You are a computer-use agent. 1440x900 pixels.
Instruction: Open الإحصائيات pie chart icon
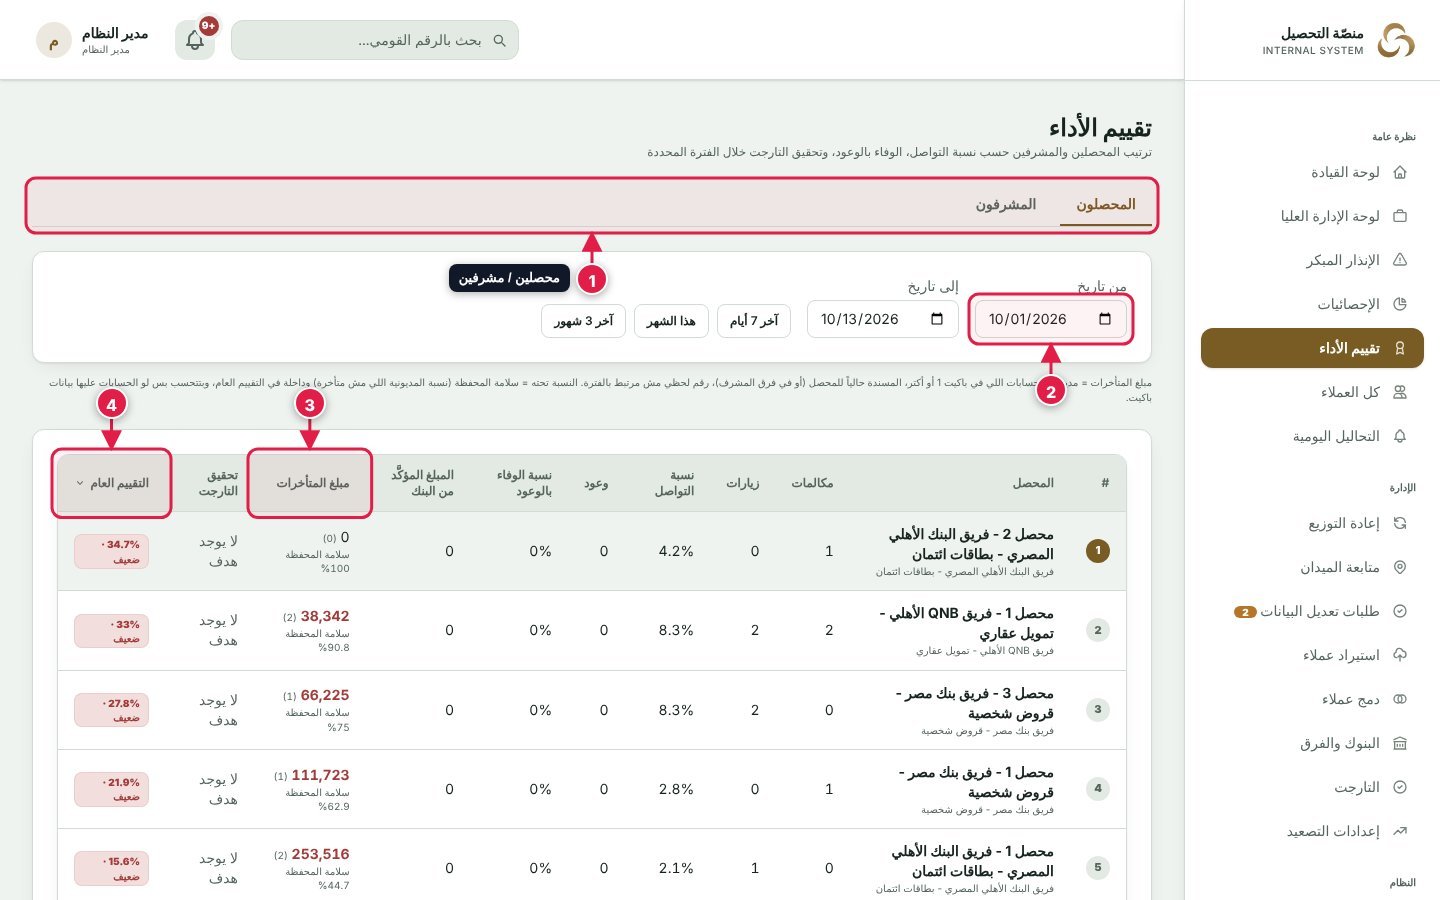point(1400,304)
